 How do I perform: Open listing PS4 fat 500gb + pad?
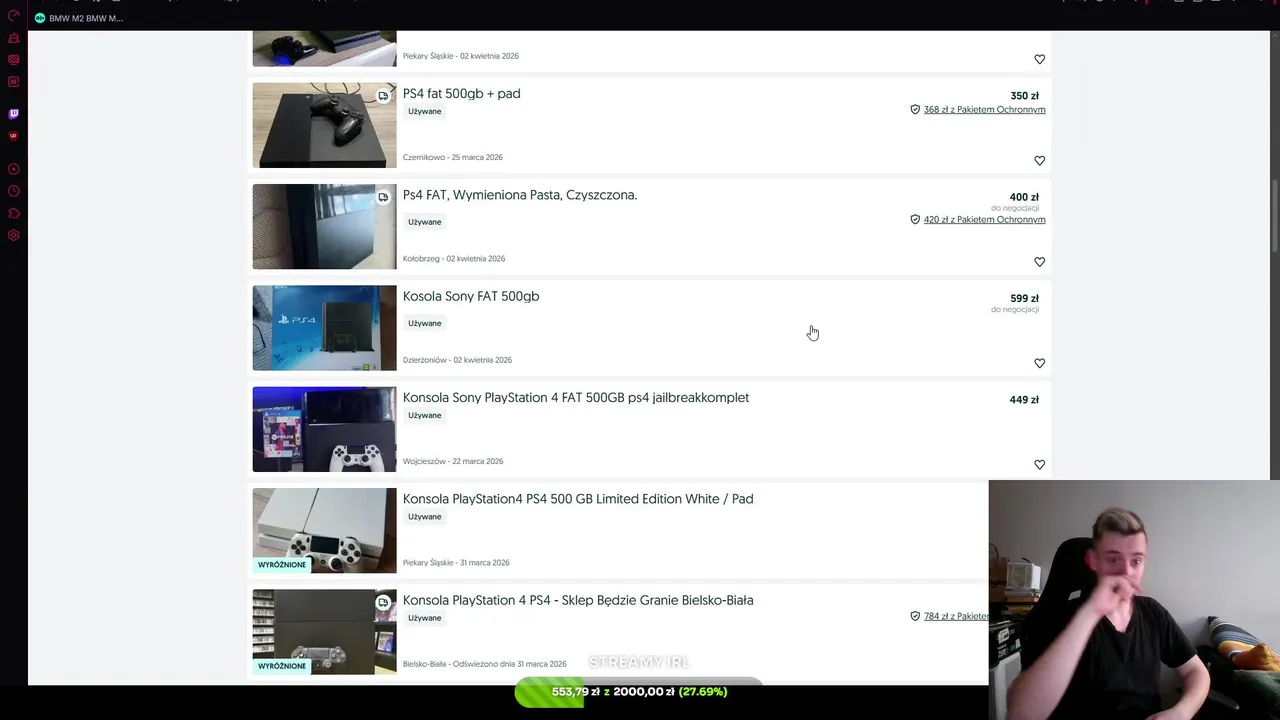point(461,94)
